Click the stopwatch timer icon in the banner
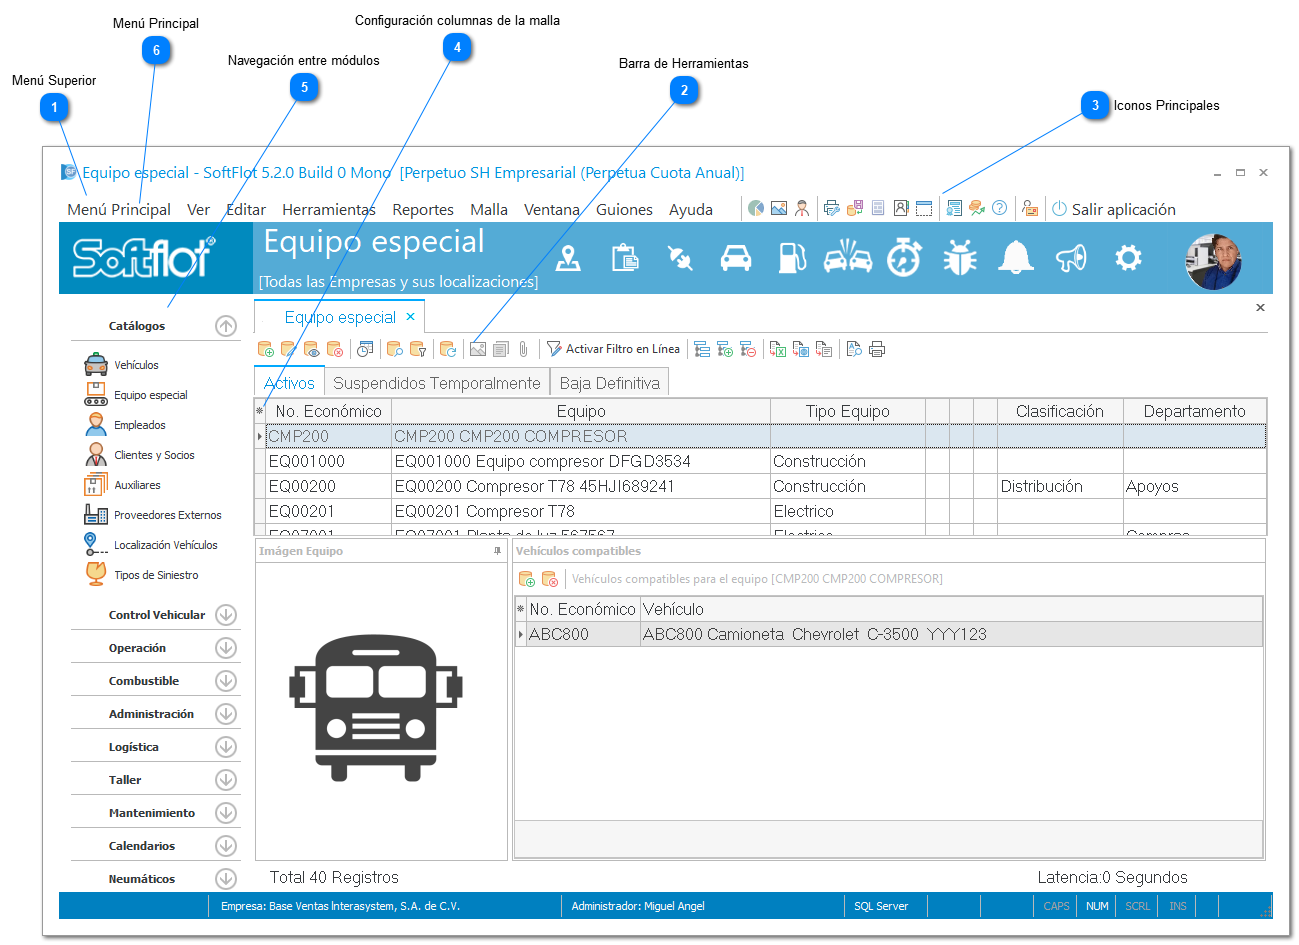This screenshot has height=945, width=1299. (x=904, y=257)
